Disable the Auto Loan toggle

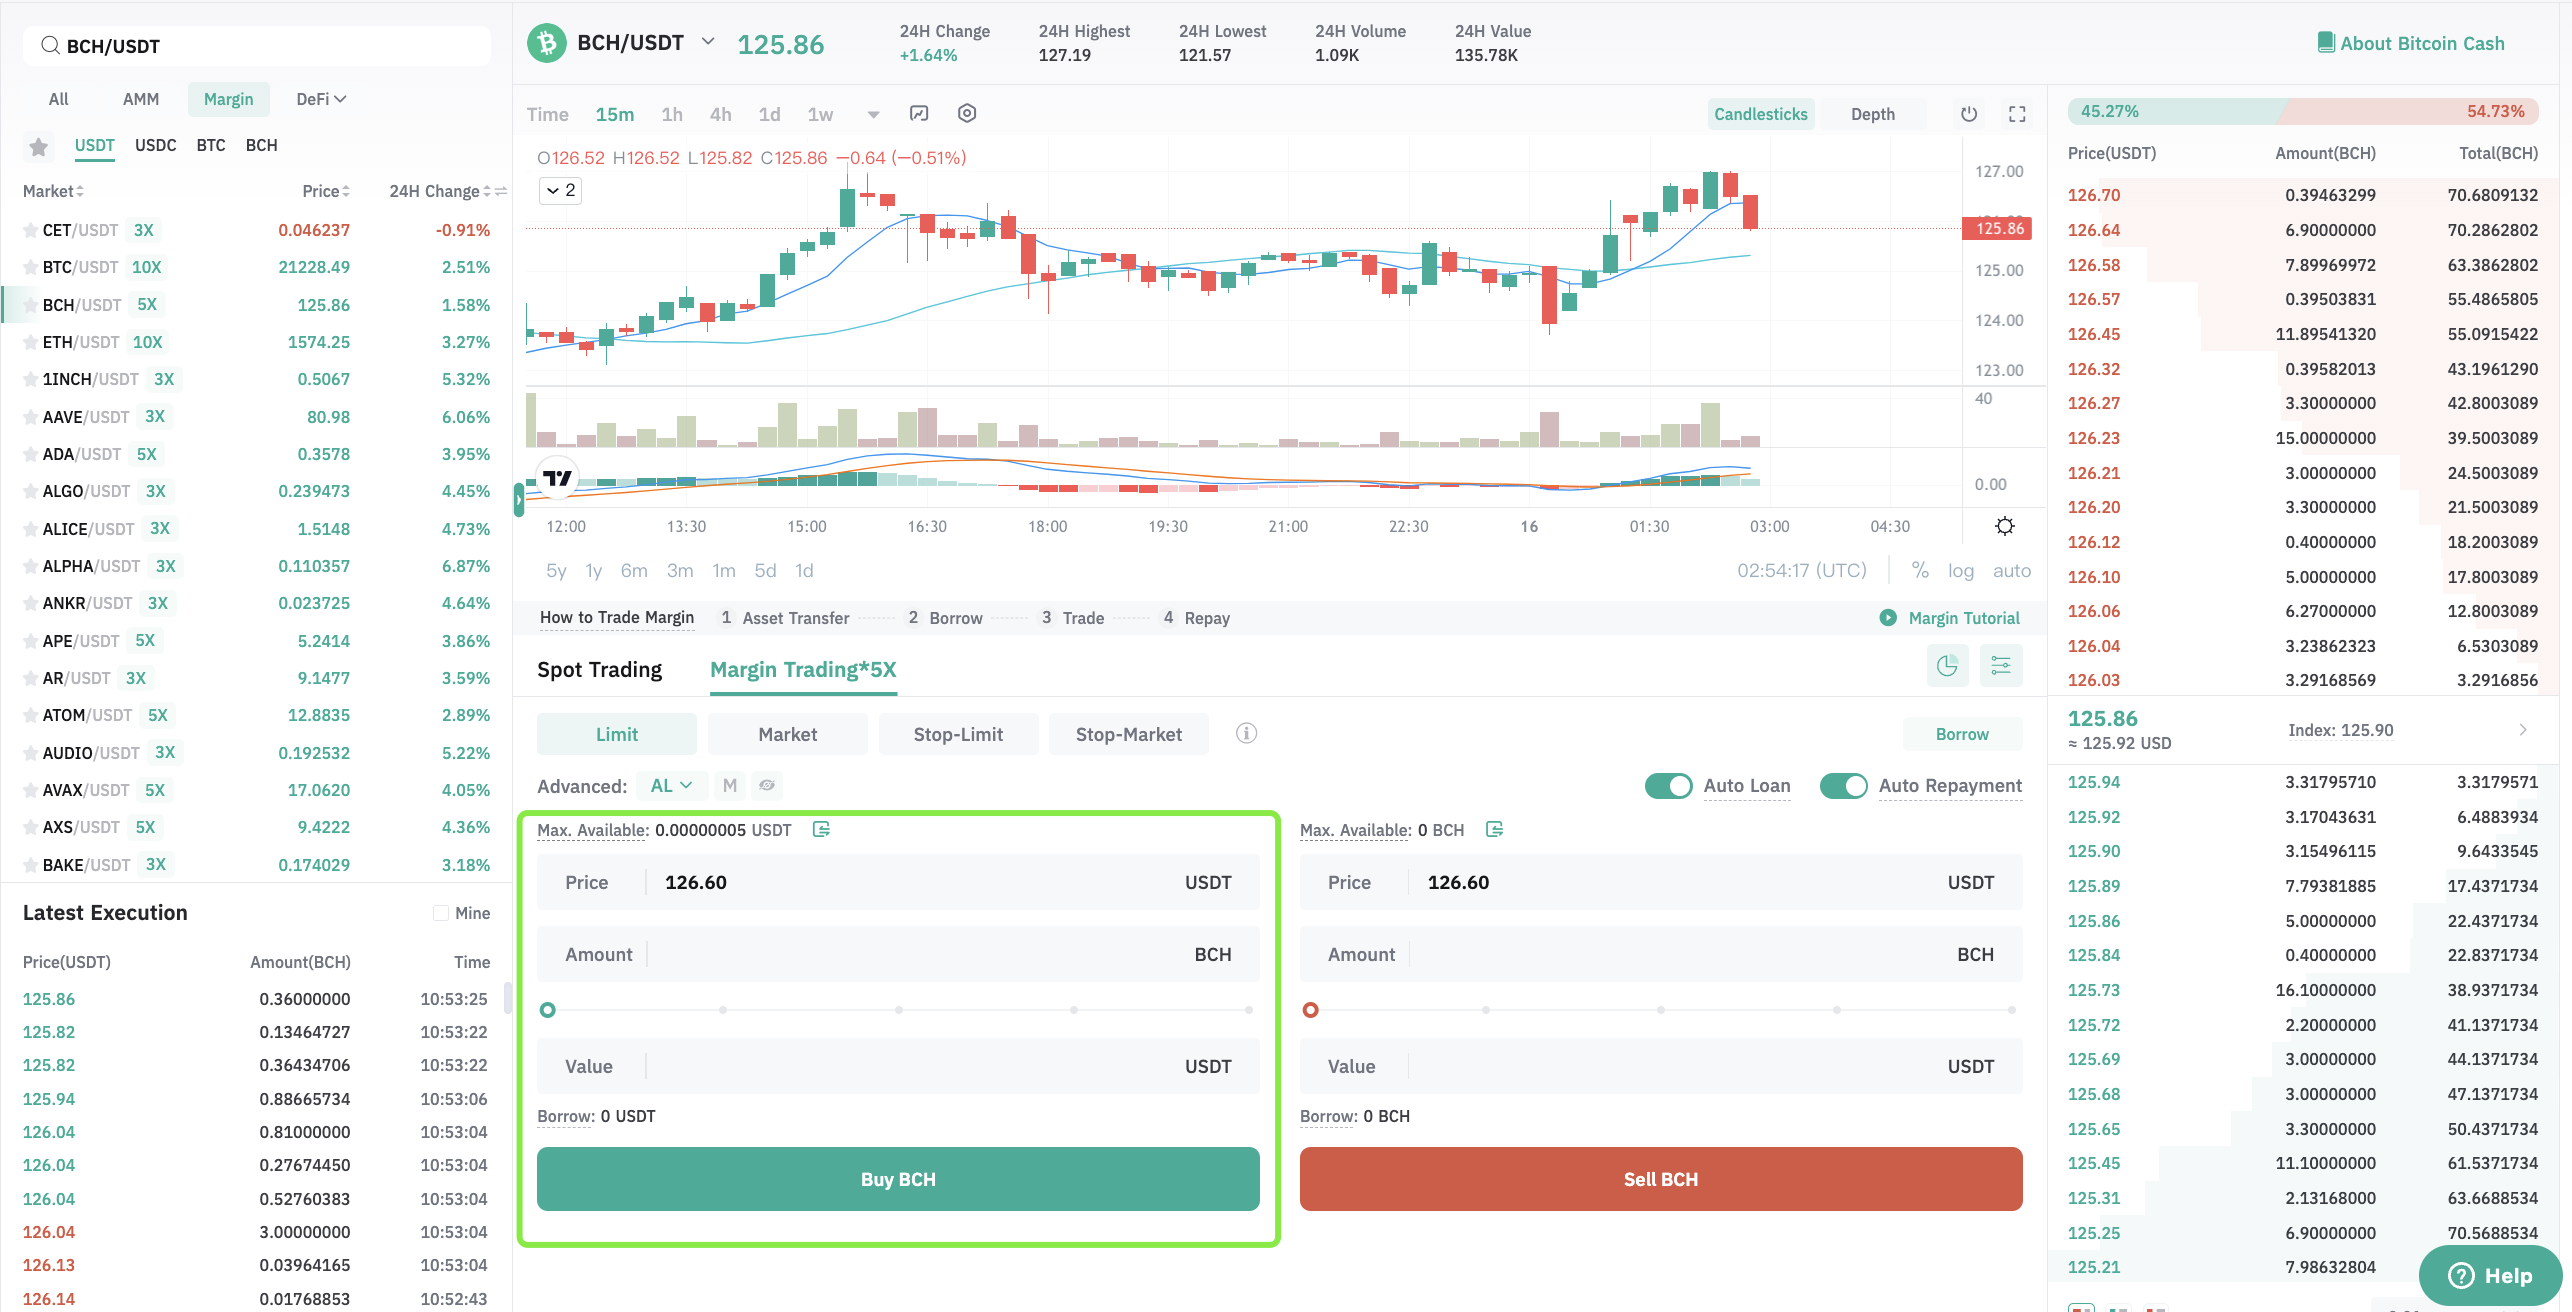point(1668,786)
